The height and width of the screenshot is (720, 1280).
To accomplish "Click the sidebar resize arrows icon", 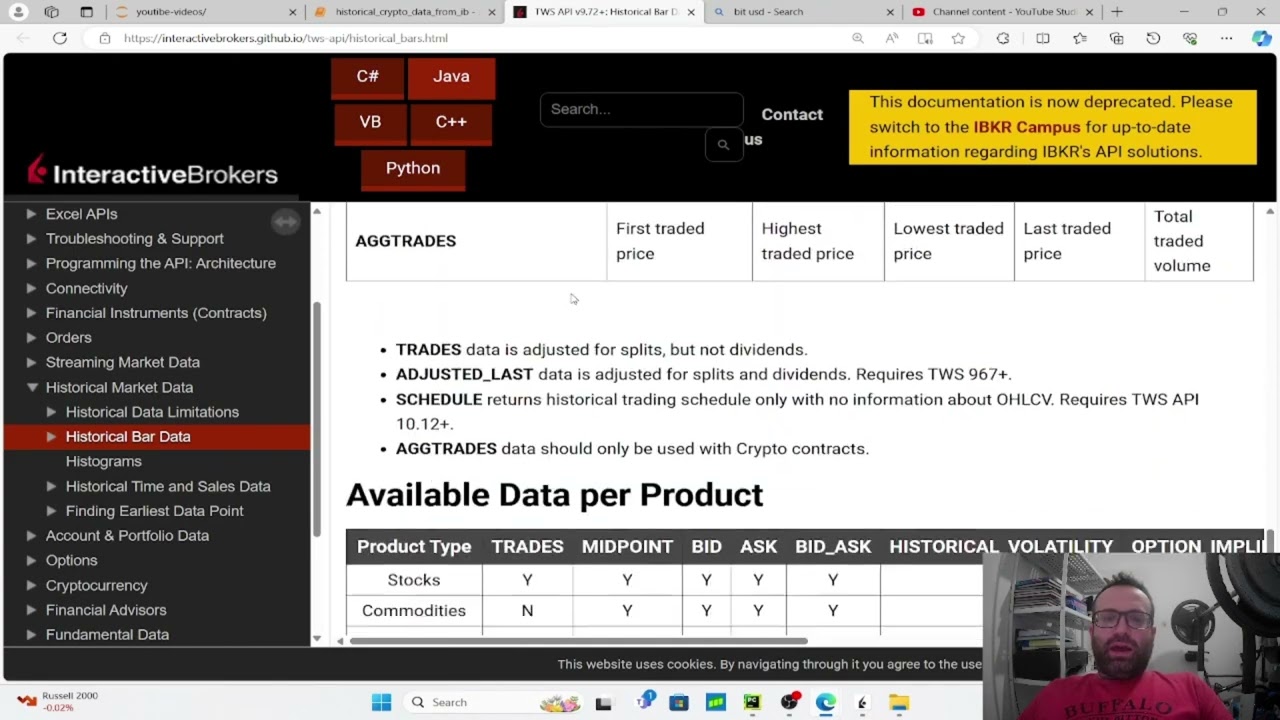I will (285, 222).
